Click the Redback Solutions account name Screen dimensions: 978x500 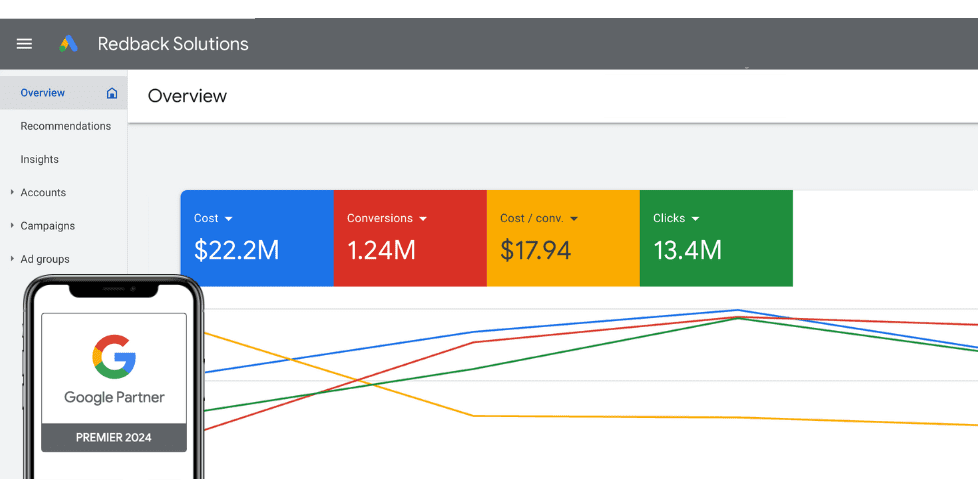click(173, 44)
